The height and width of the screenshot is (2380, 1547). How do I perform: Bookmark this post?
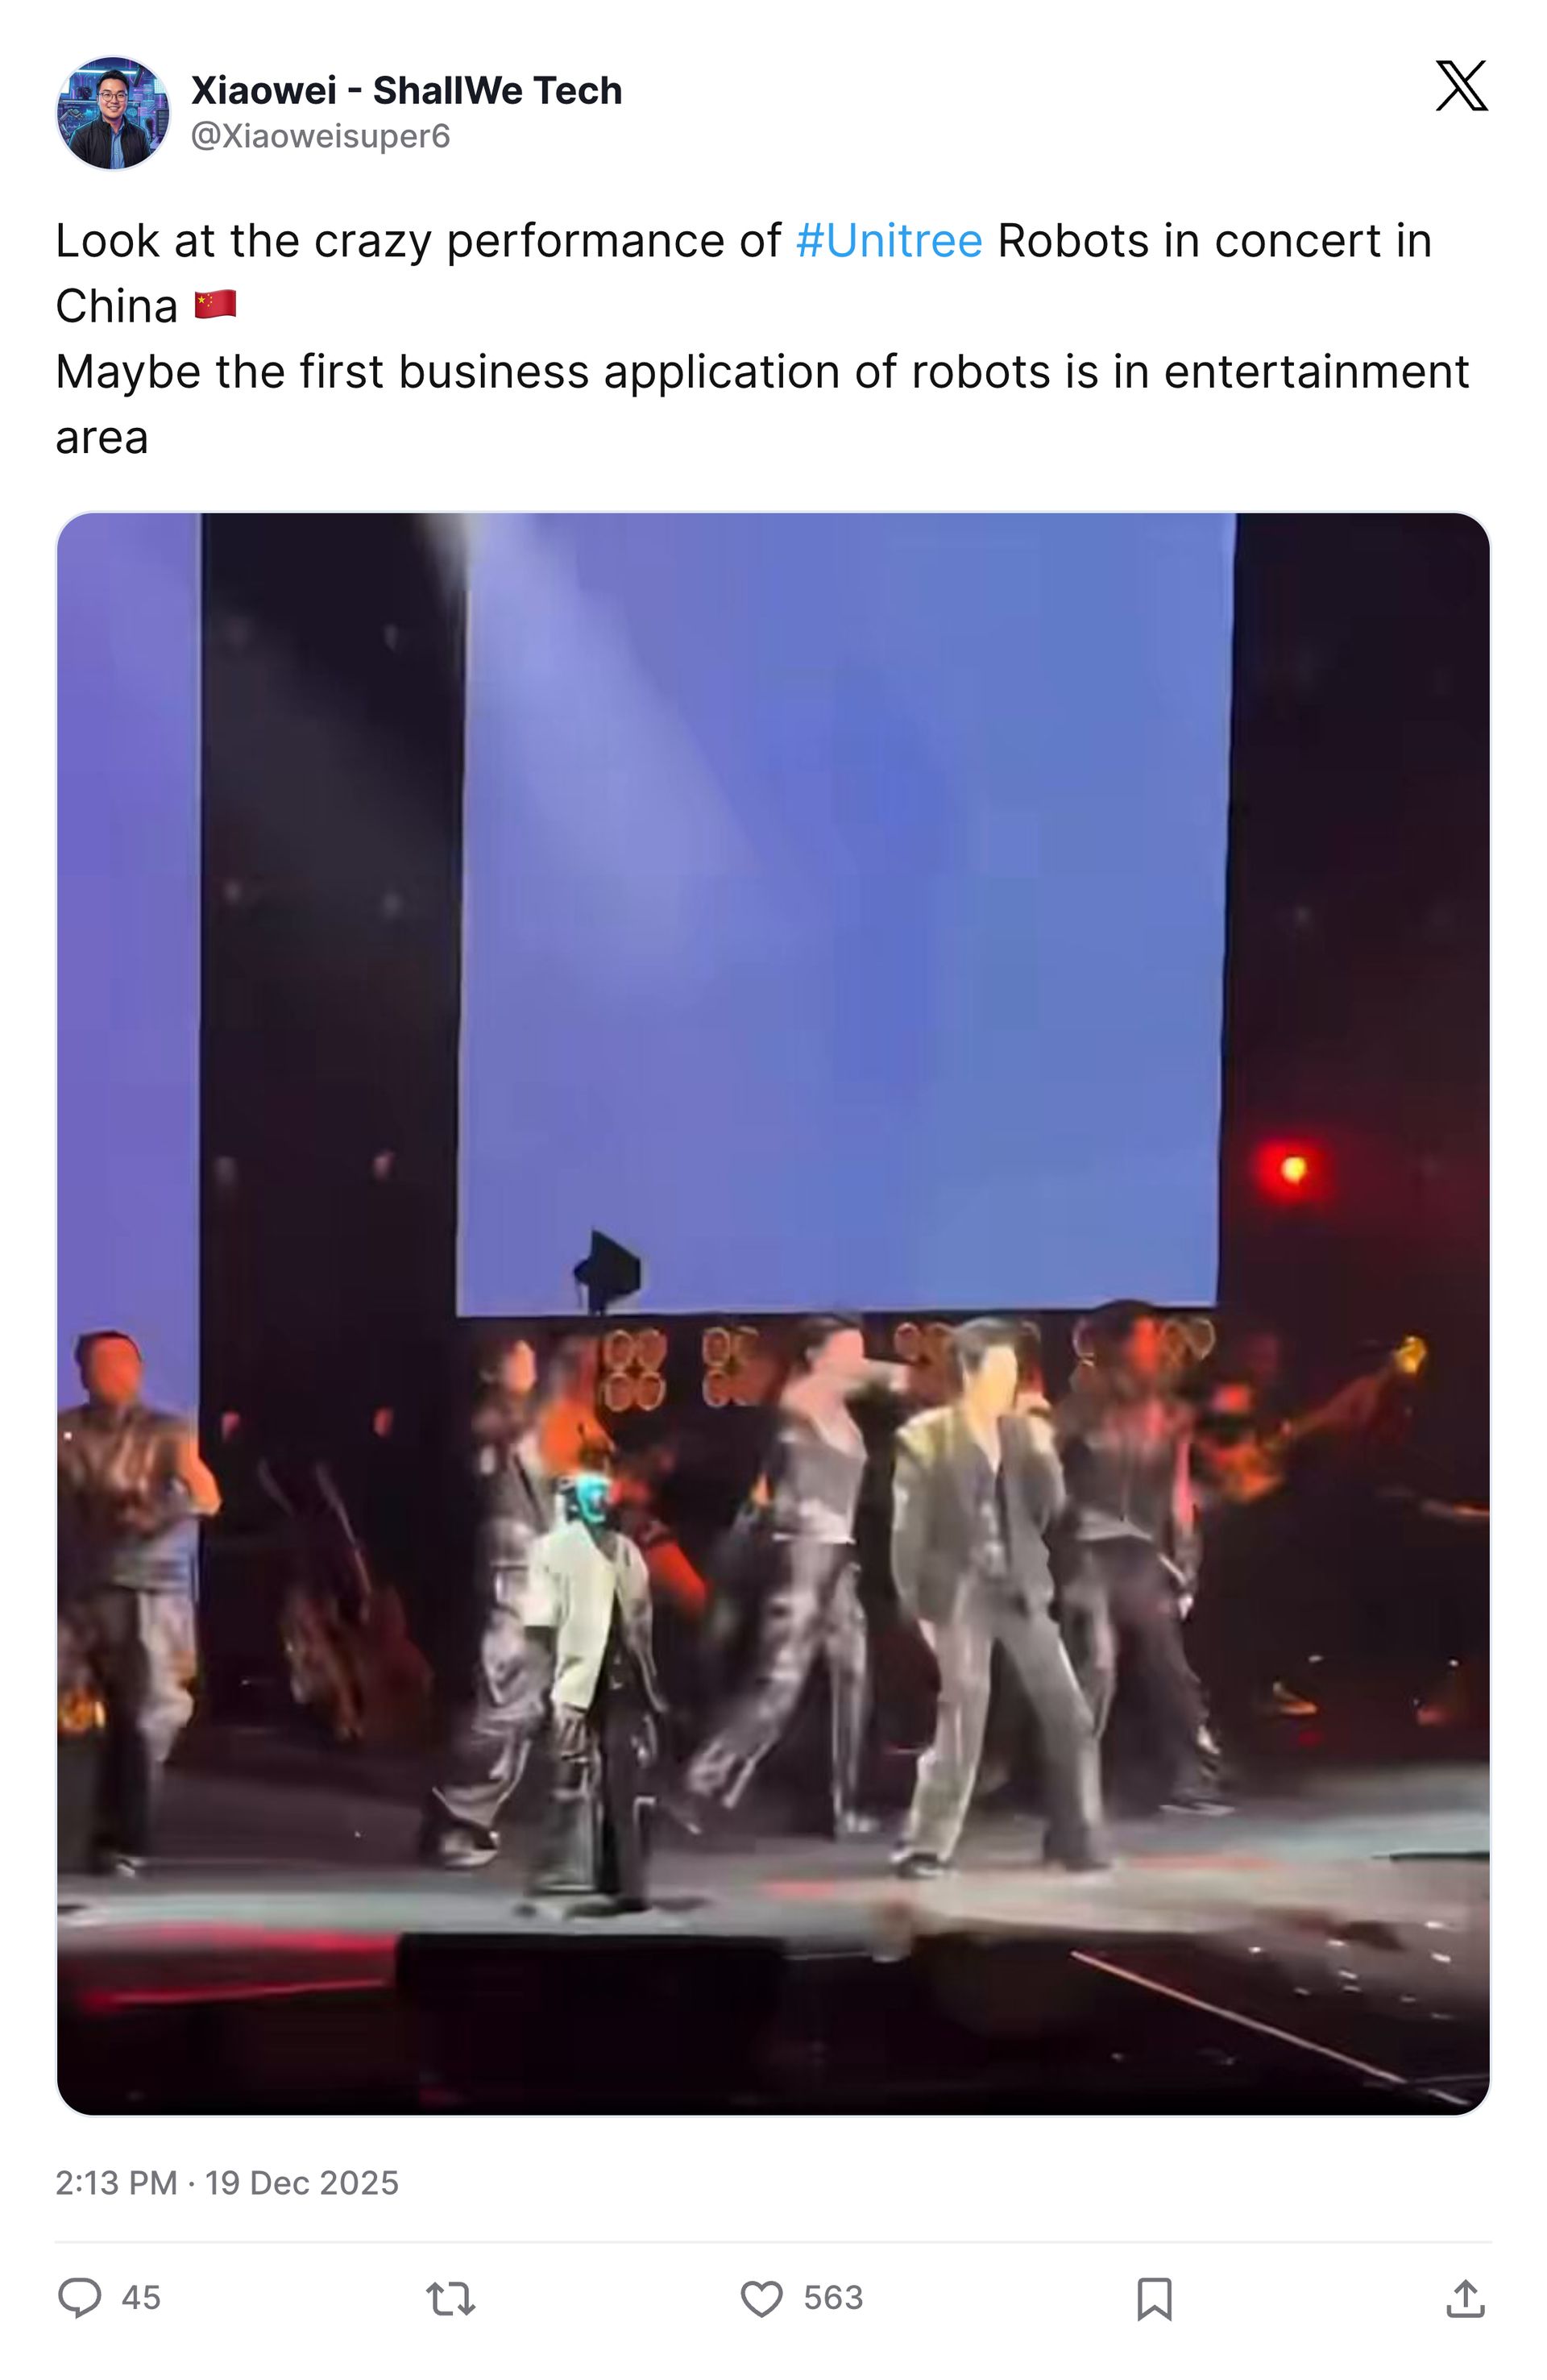(x=1154, y=2298)
